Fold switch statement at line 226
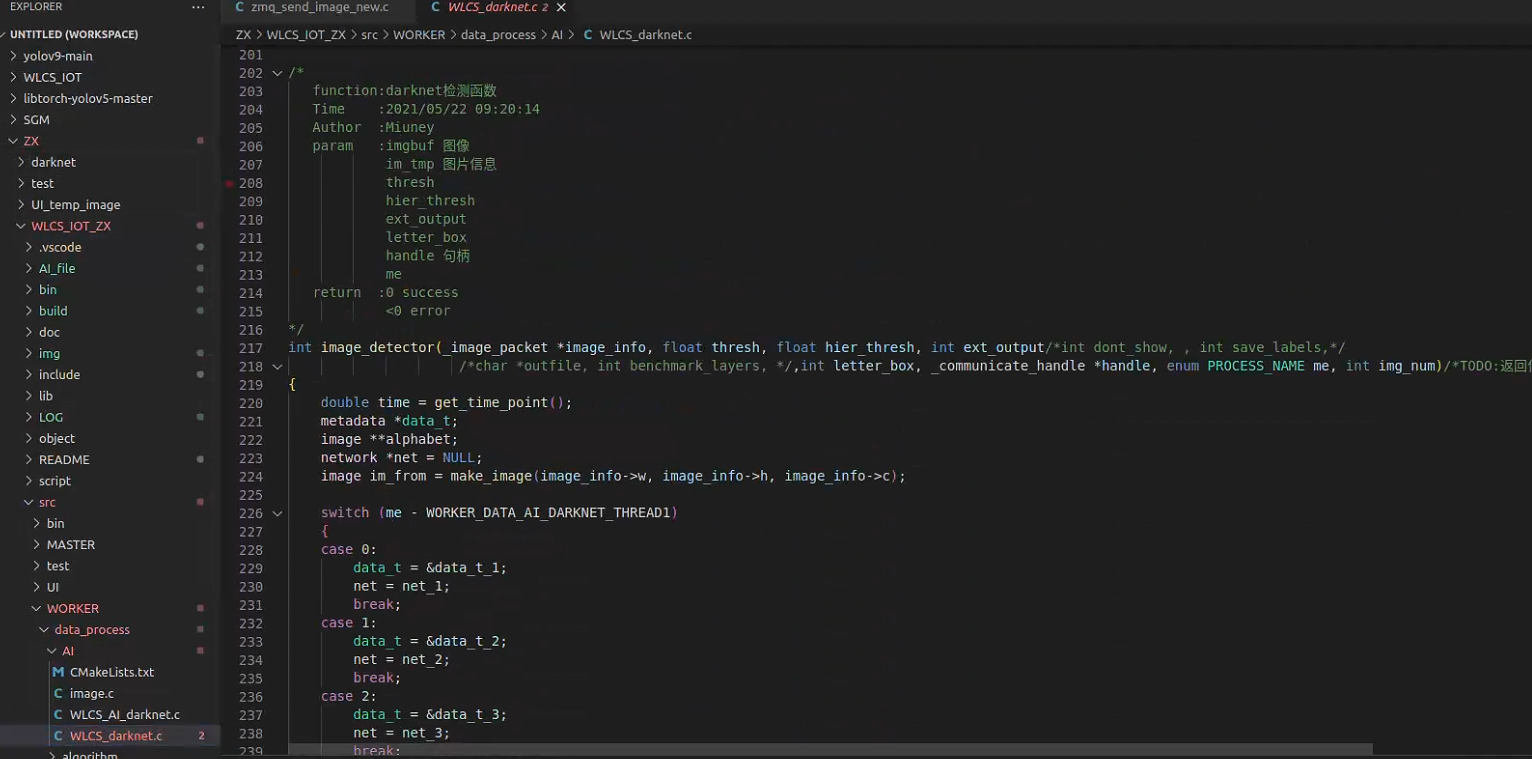This screenshot has height=759, width=1532. (x=277, y=513)
